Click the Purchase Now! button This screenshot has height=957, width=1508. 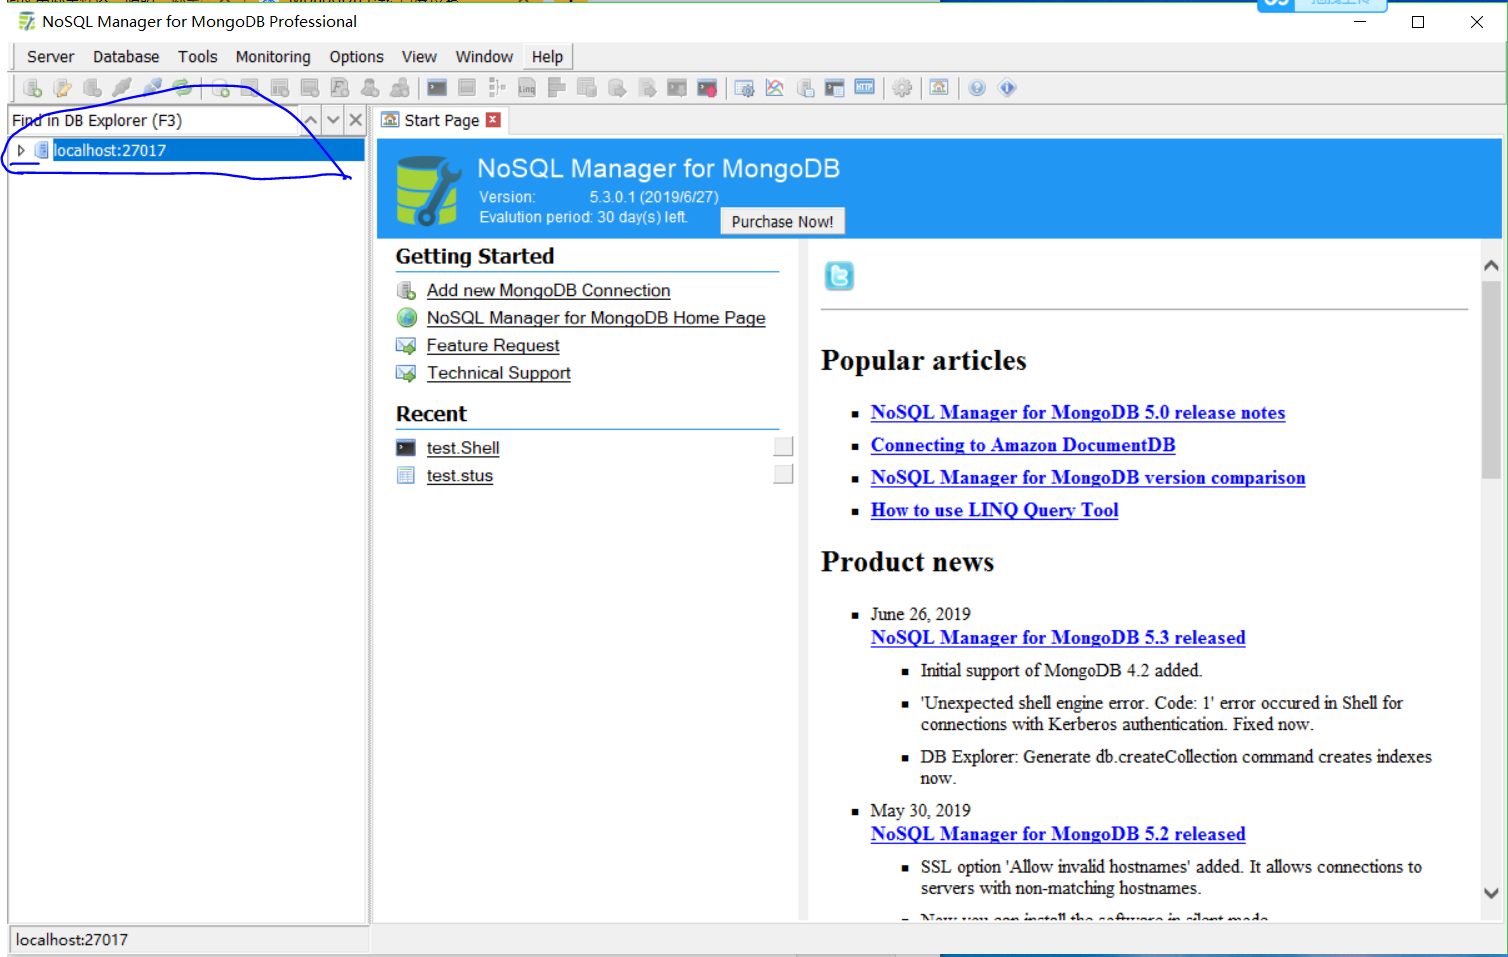(782, 222)
